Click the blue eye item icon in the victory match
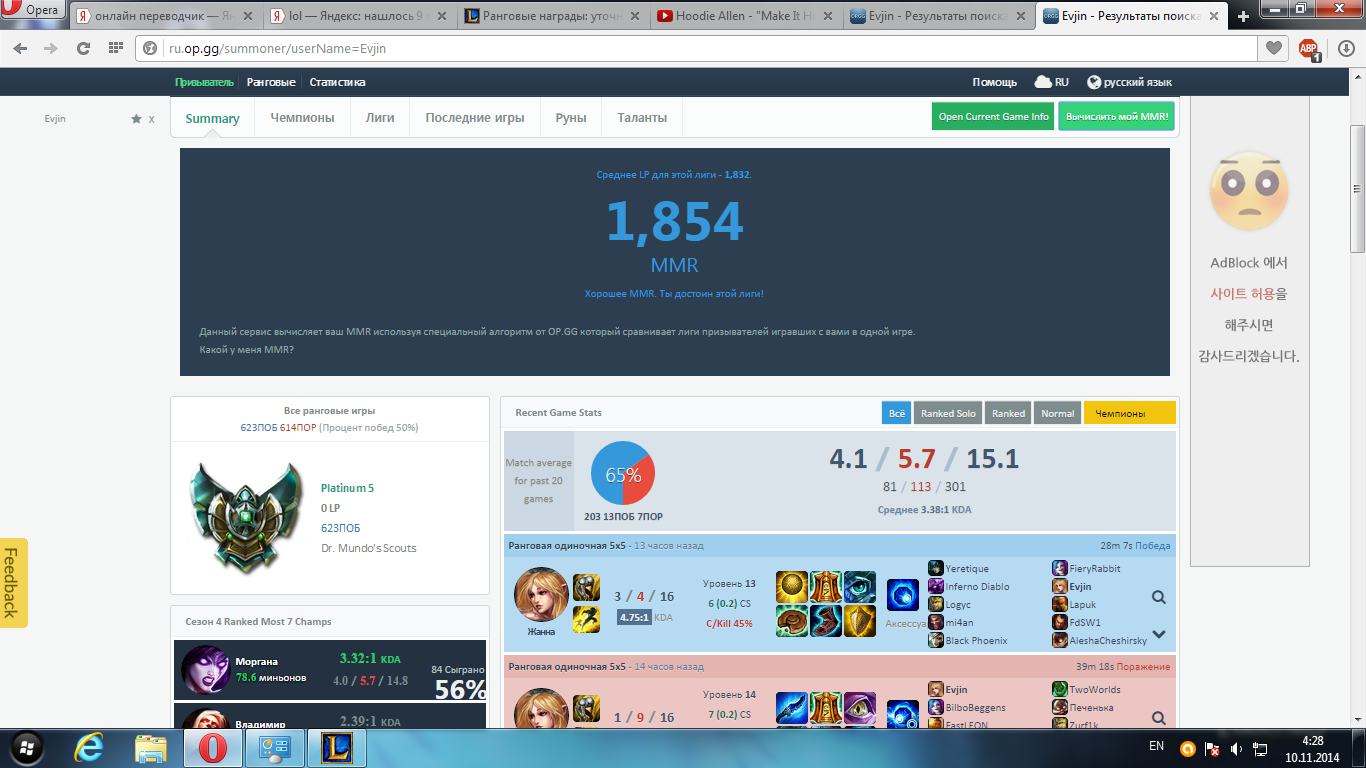The height and width of the screenshot is (768, 1366). [860, 587]
